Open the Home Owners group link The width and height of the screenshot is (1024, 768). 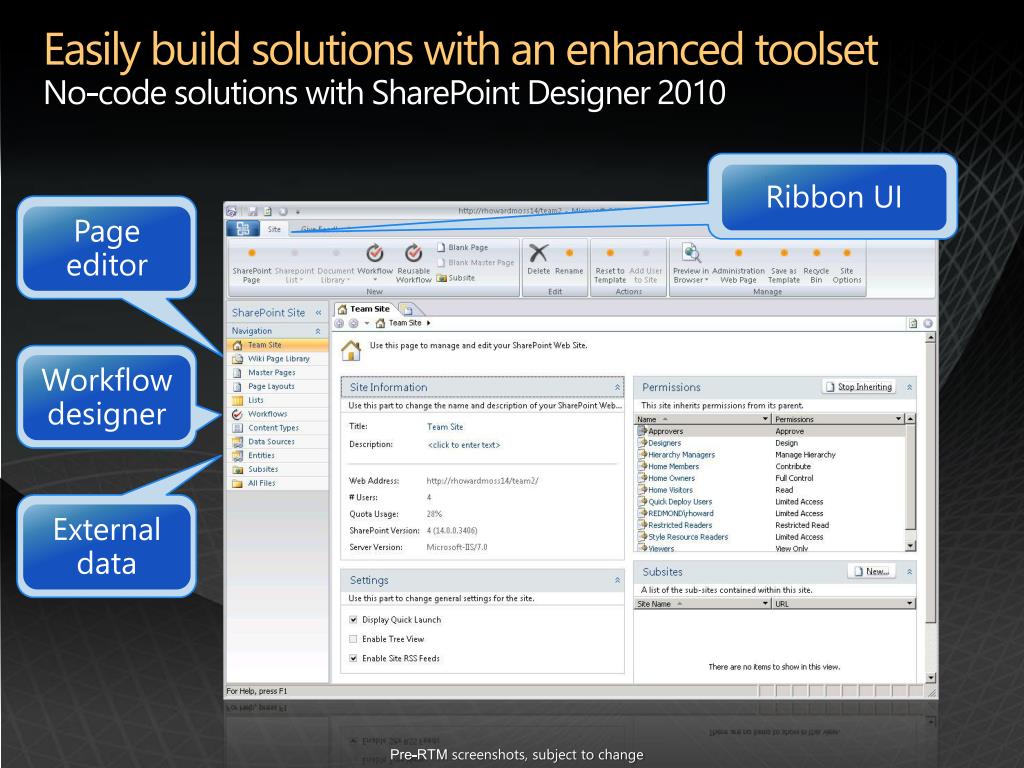coord(671,479)
